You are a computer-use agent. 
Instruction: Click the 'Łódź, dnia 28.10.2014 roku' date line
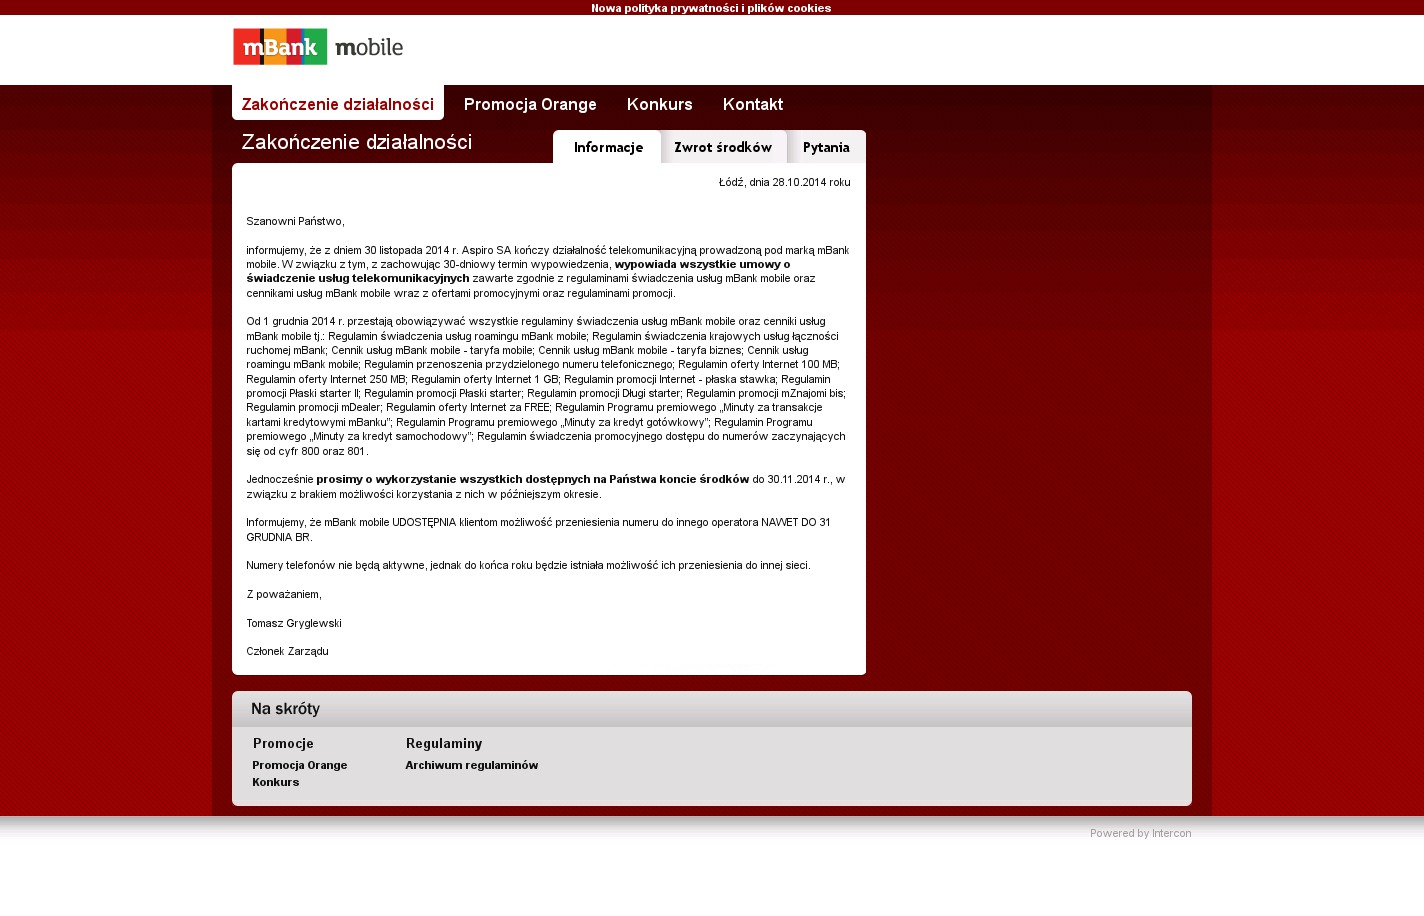point(785,182)
